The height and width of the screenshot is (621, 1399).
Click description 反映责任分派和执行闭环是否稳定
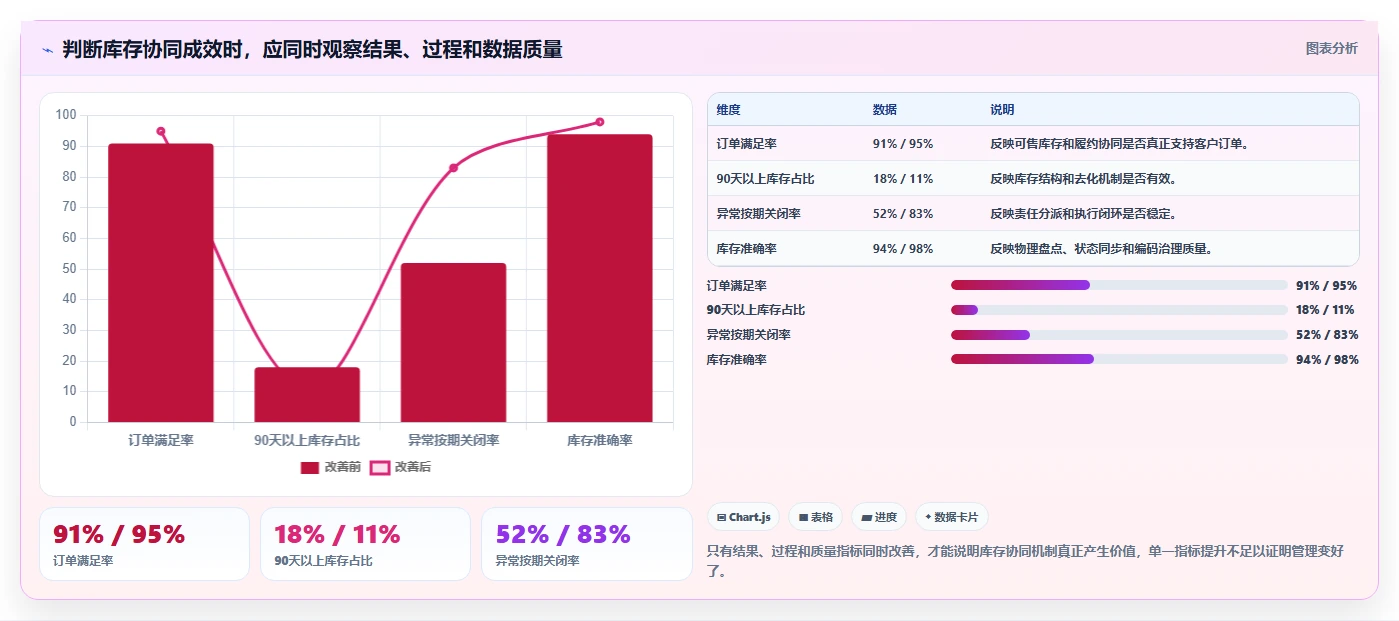coord(1083,214)
